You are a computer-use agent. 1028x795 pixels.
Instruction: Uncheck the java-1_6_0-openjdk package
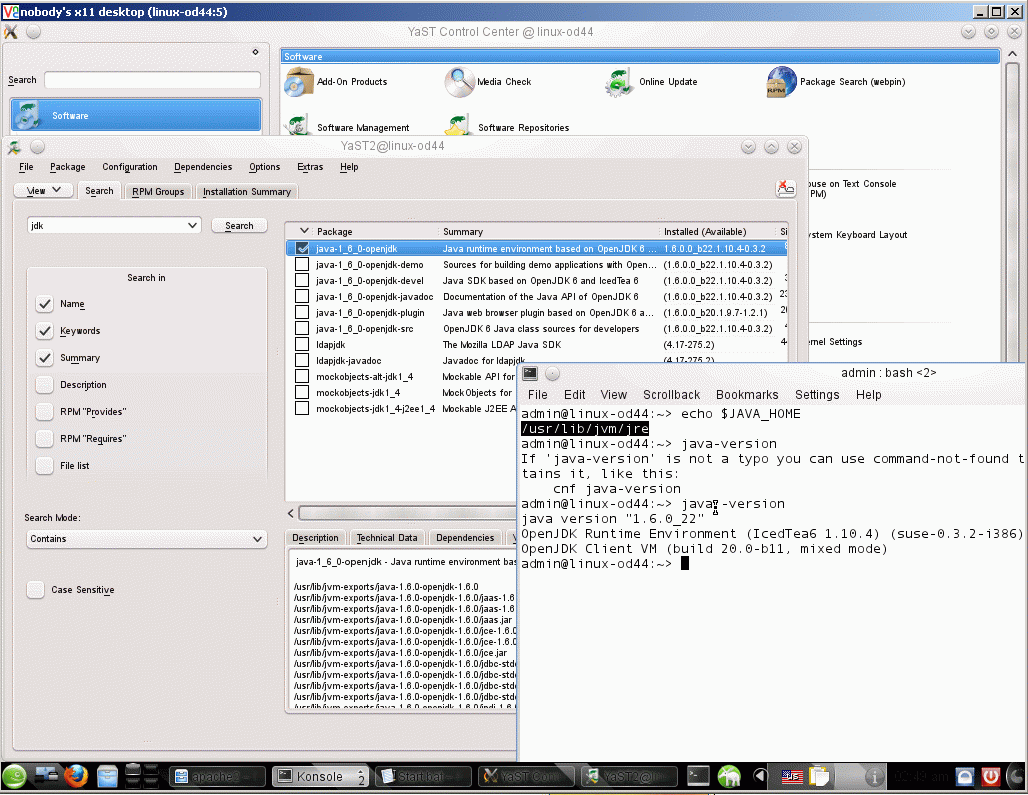pyautogui.click(x=302, y=248)
